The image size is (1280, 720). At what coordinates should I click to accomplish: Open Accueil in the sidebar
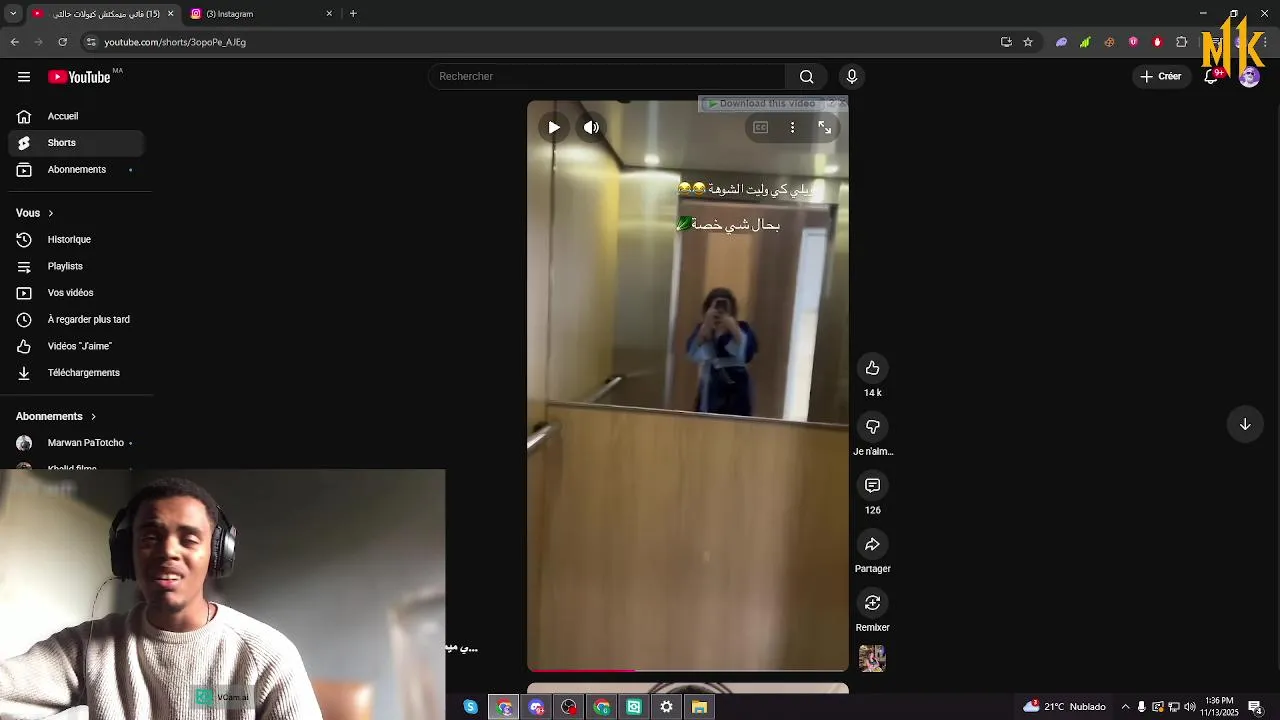click(76, 116)
